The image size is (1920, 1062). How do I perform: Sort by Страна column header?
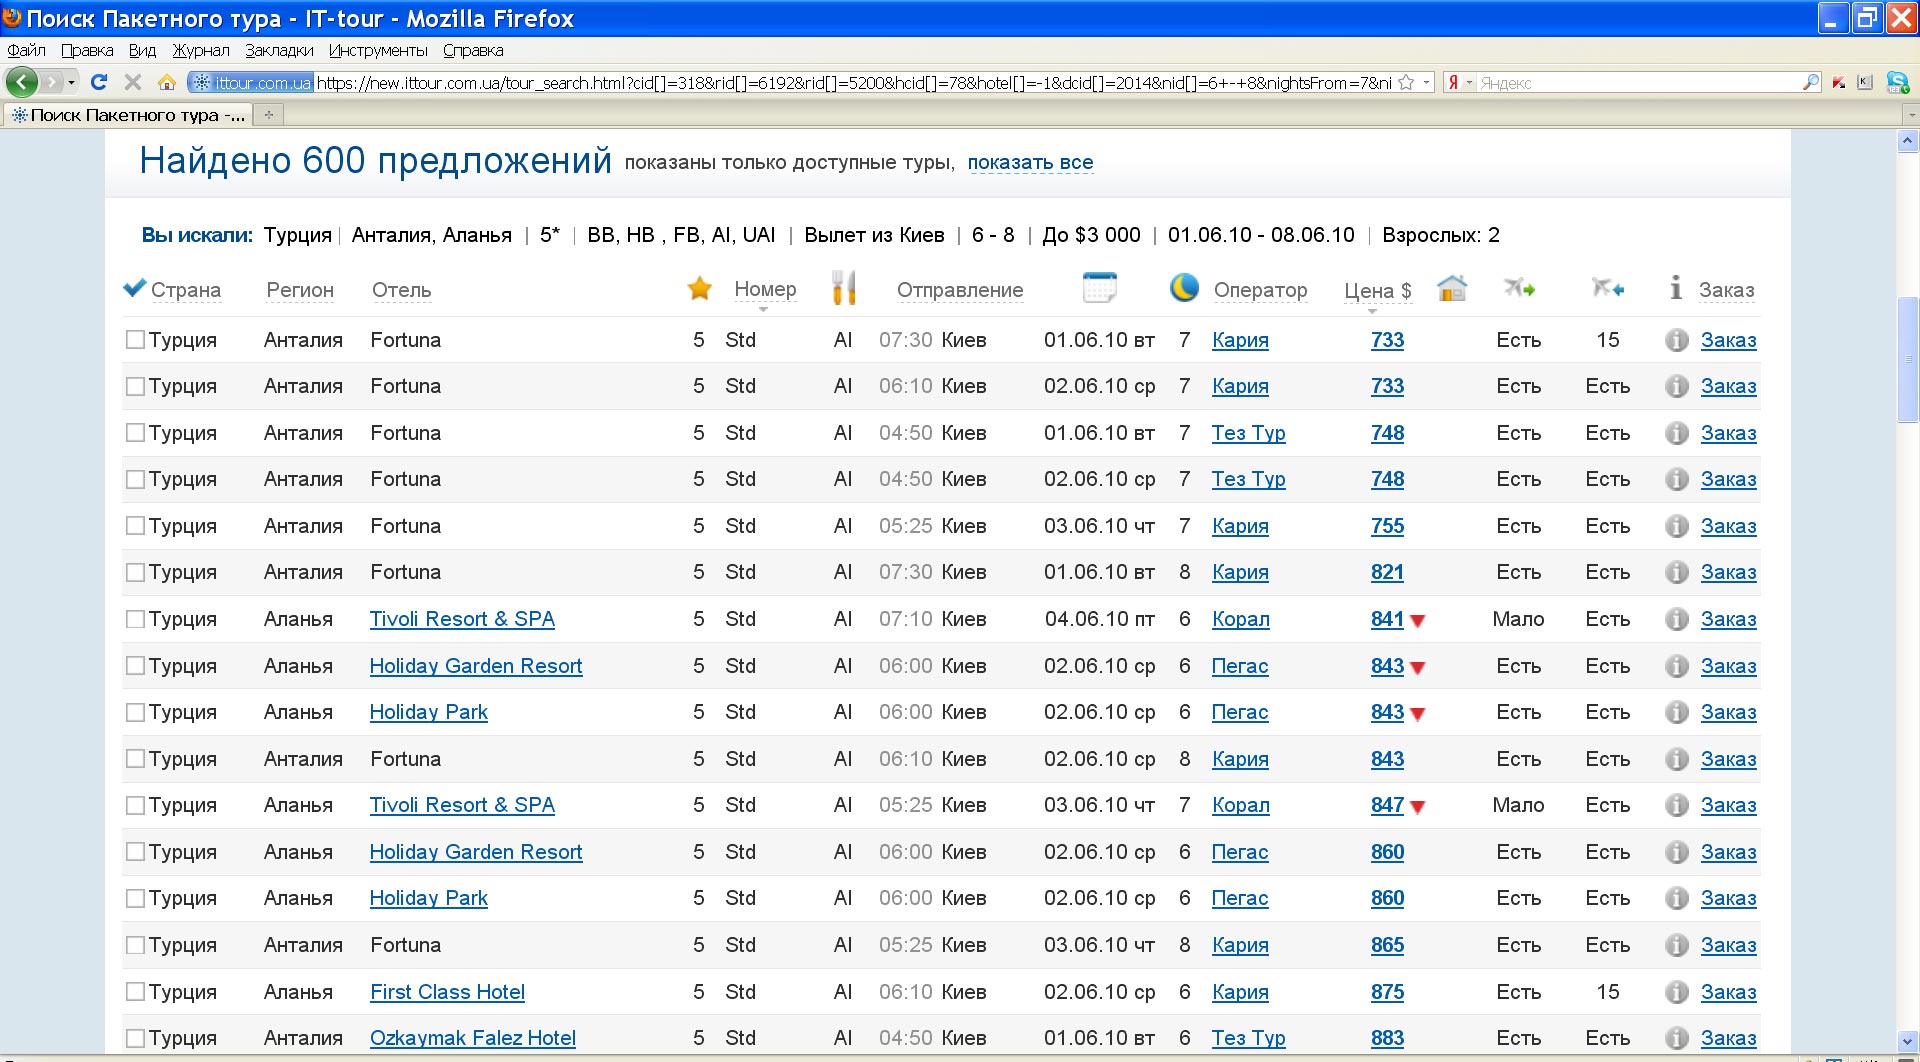coord(186,290)
